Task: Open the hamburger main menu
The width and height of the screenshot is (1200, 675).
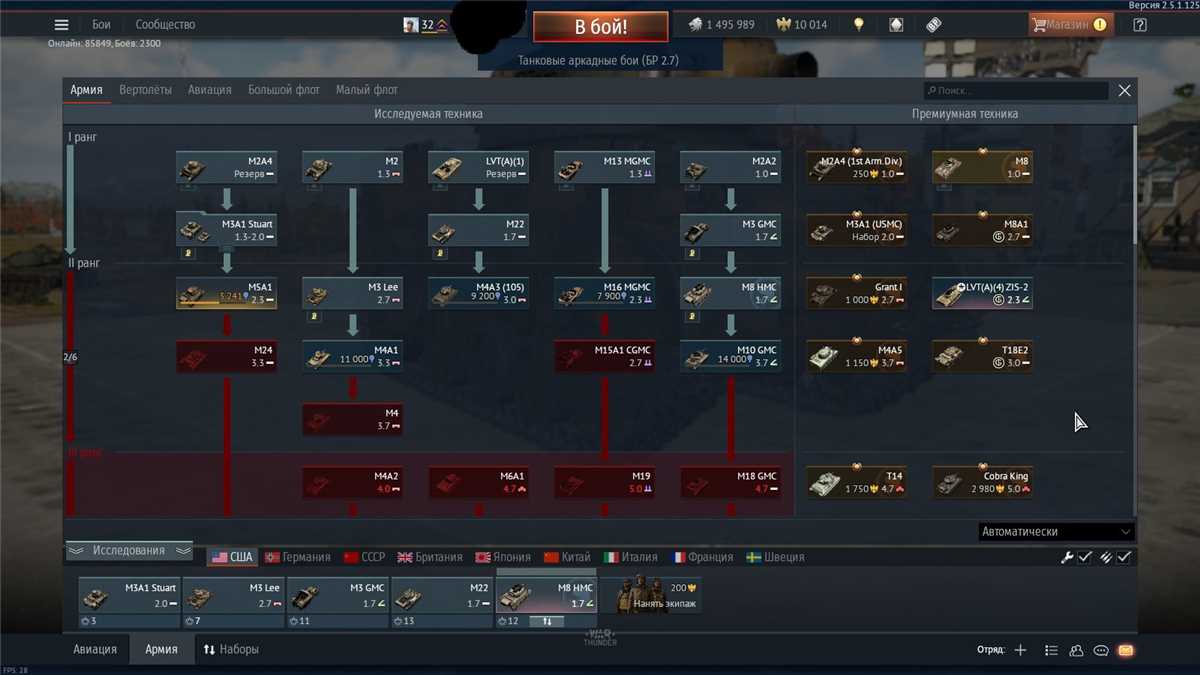Action: tap(62, 25)
